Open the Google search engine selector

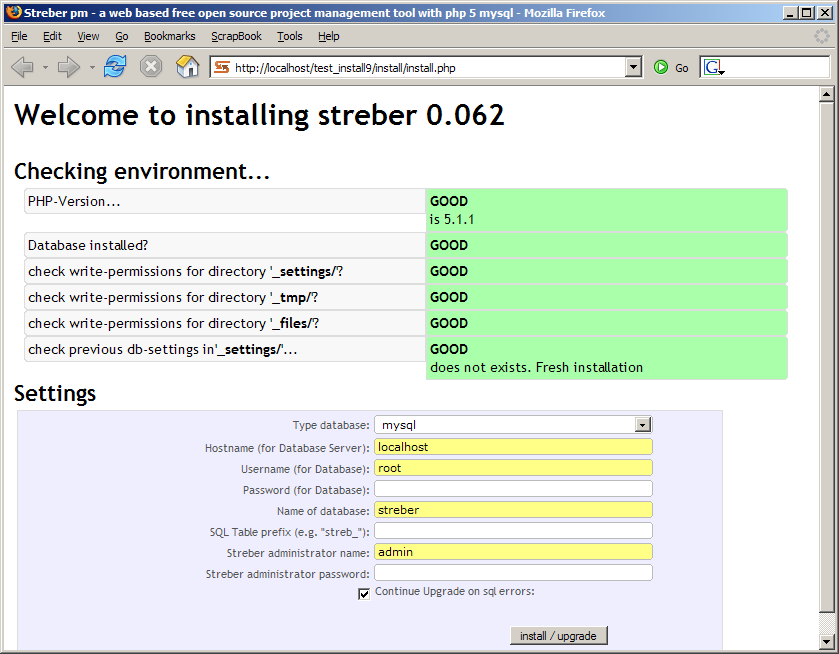[x=713, y=67]
